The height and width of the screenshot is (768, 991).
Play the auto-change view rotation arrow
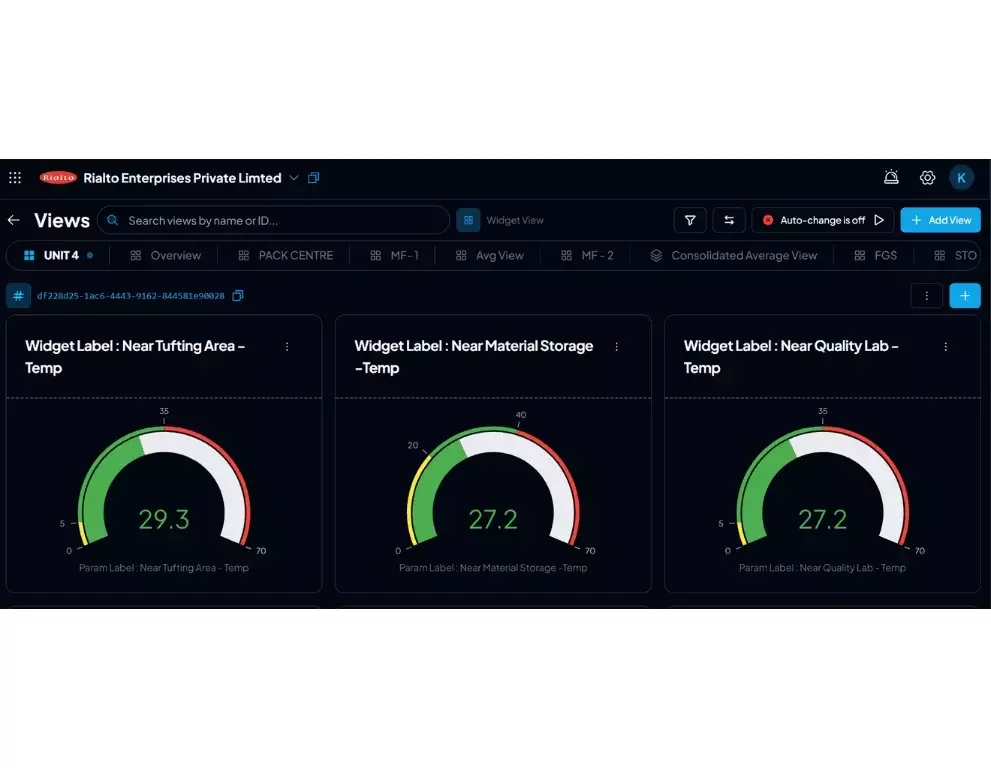pyautogui.click(x=878, y=220)
